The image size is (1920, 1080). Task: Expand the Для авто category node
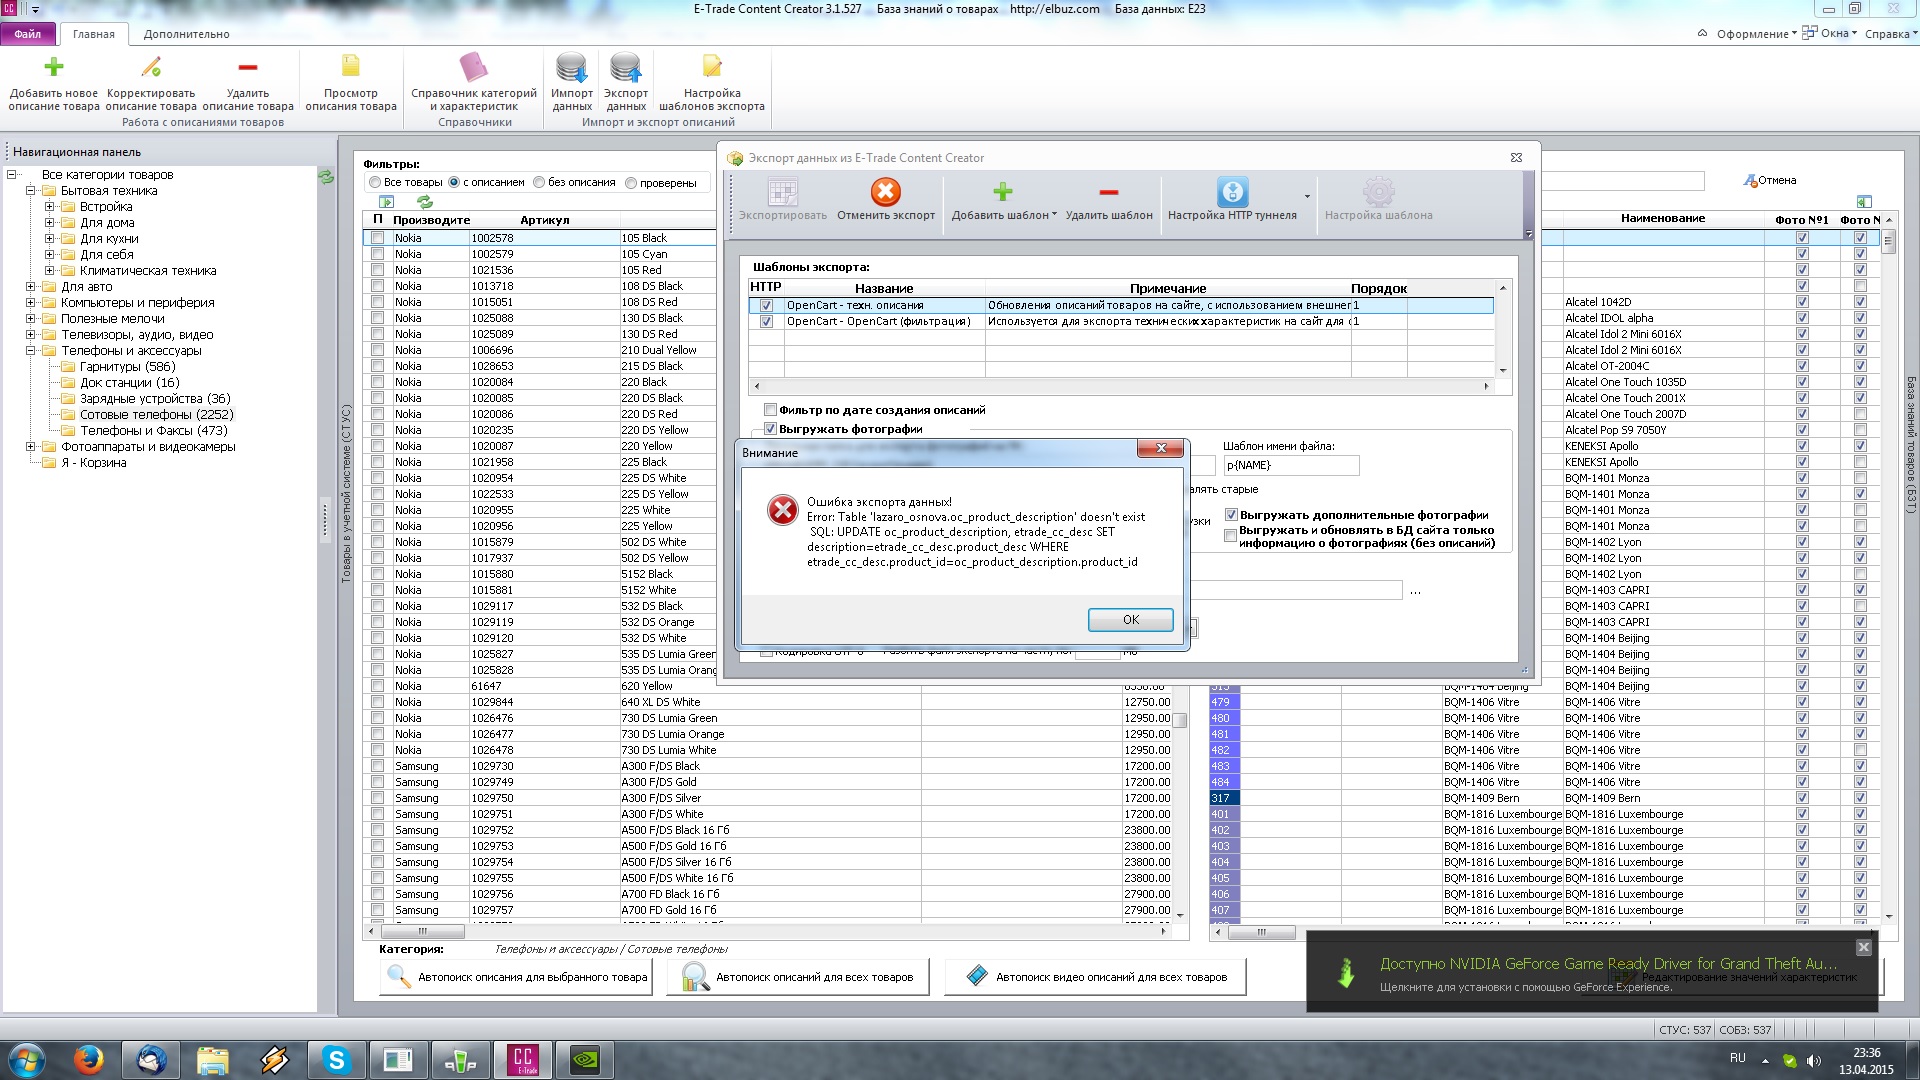(30, 286)
